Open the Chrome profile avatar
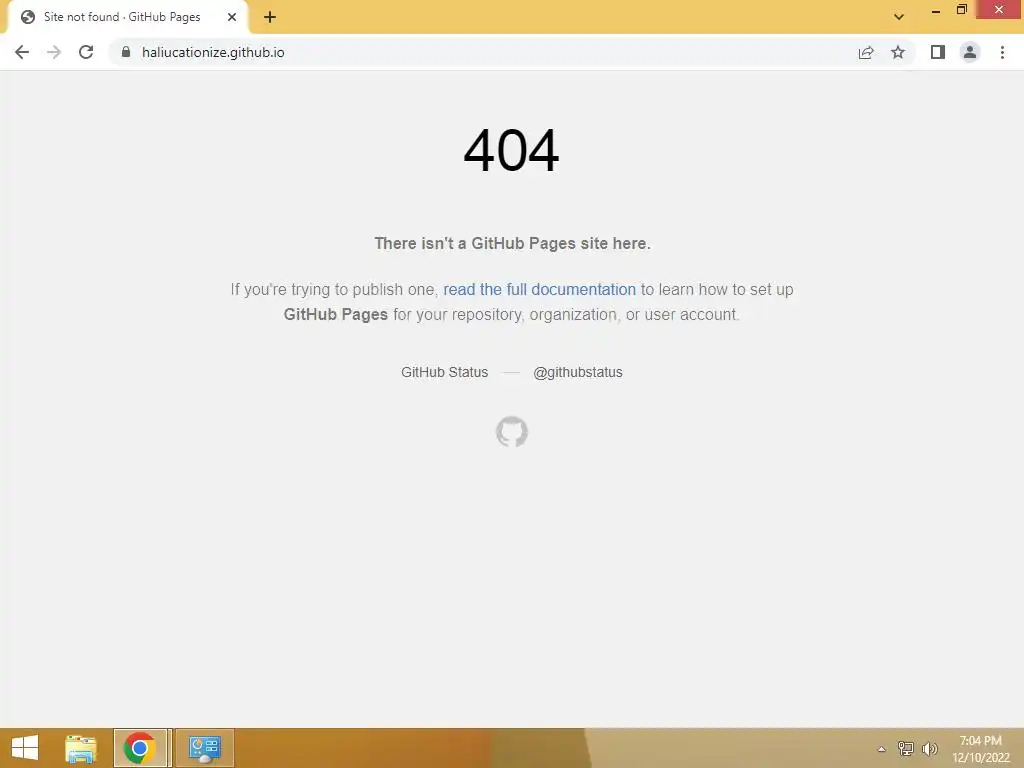The height and width of the screenshot is (768, 1024). click(970, 52)
